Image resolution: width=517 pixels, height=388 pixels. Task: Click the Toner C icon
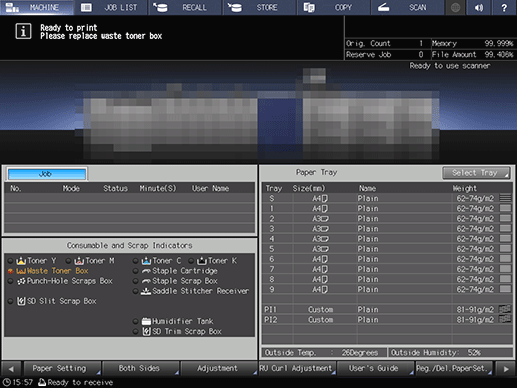(146, 261)
